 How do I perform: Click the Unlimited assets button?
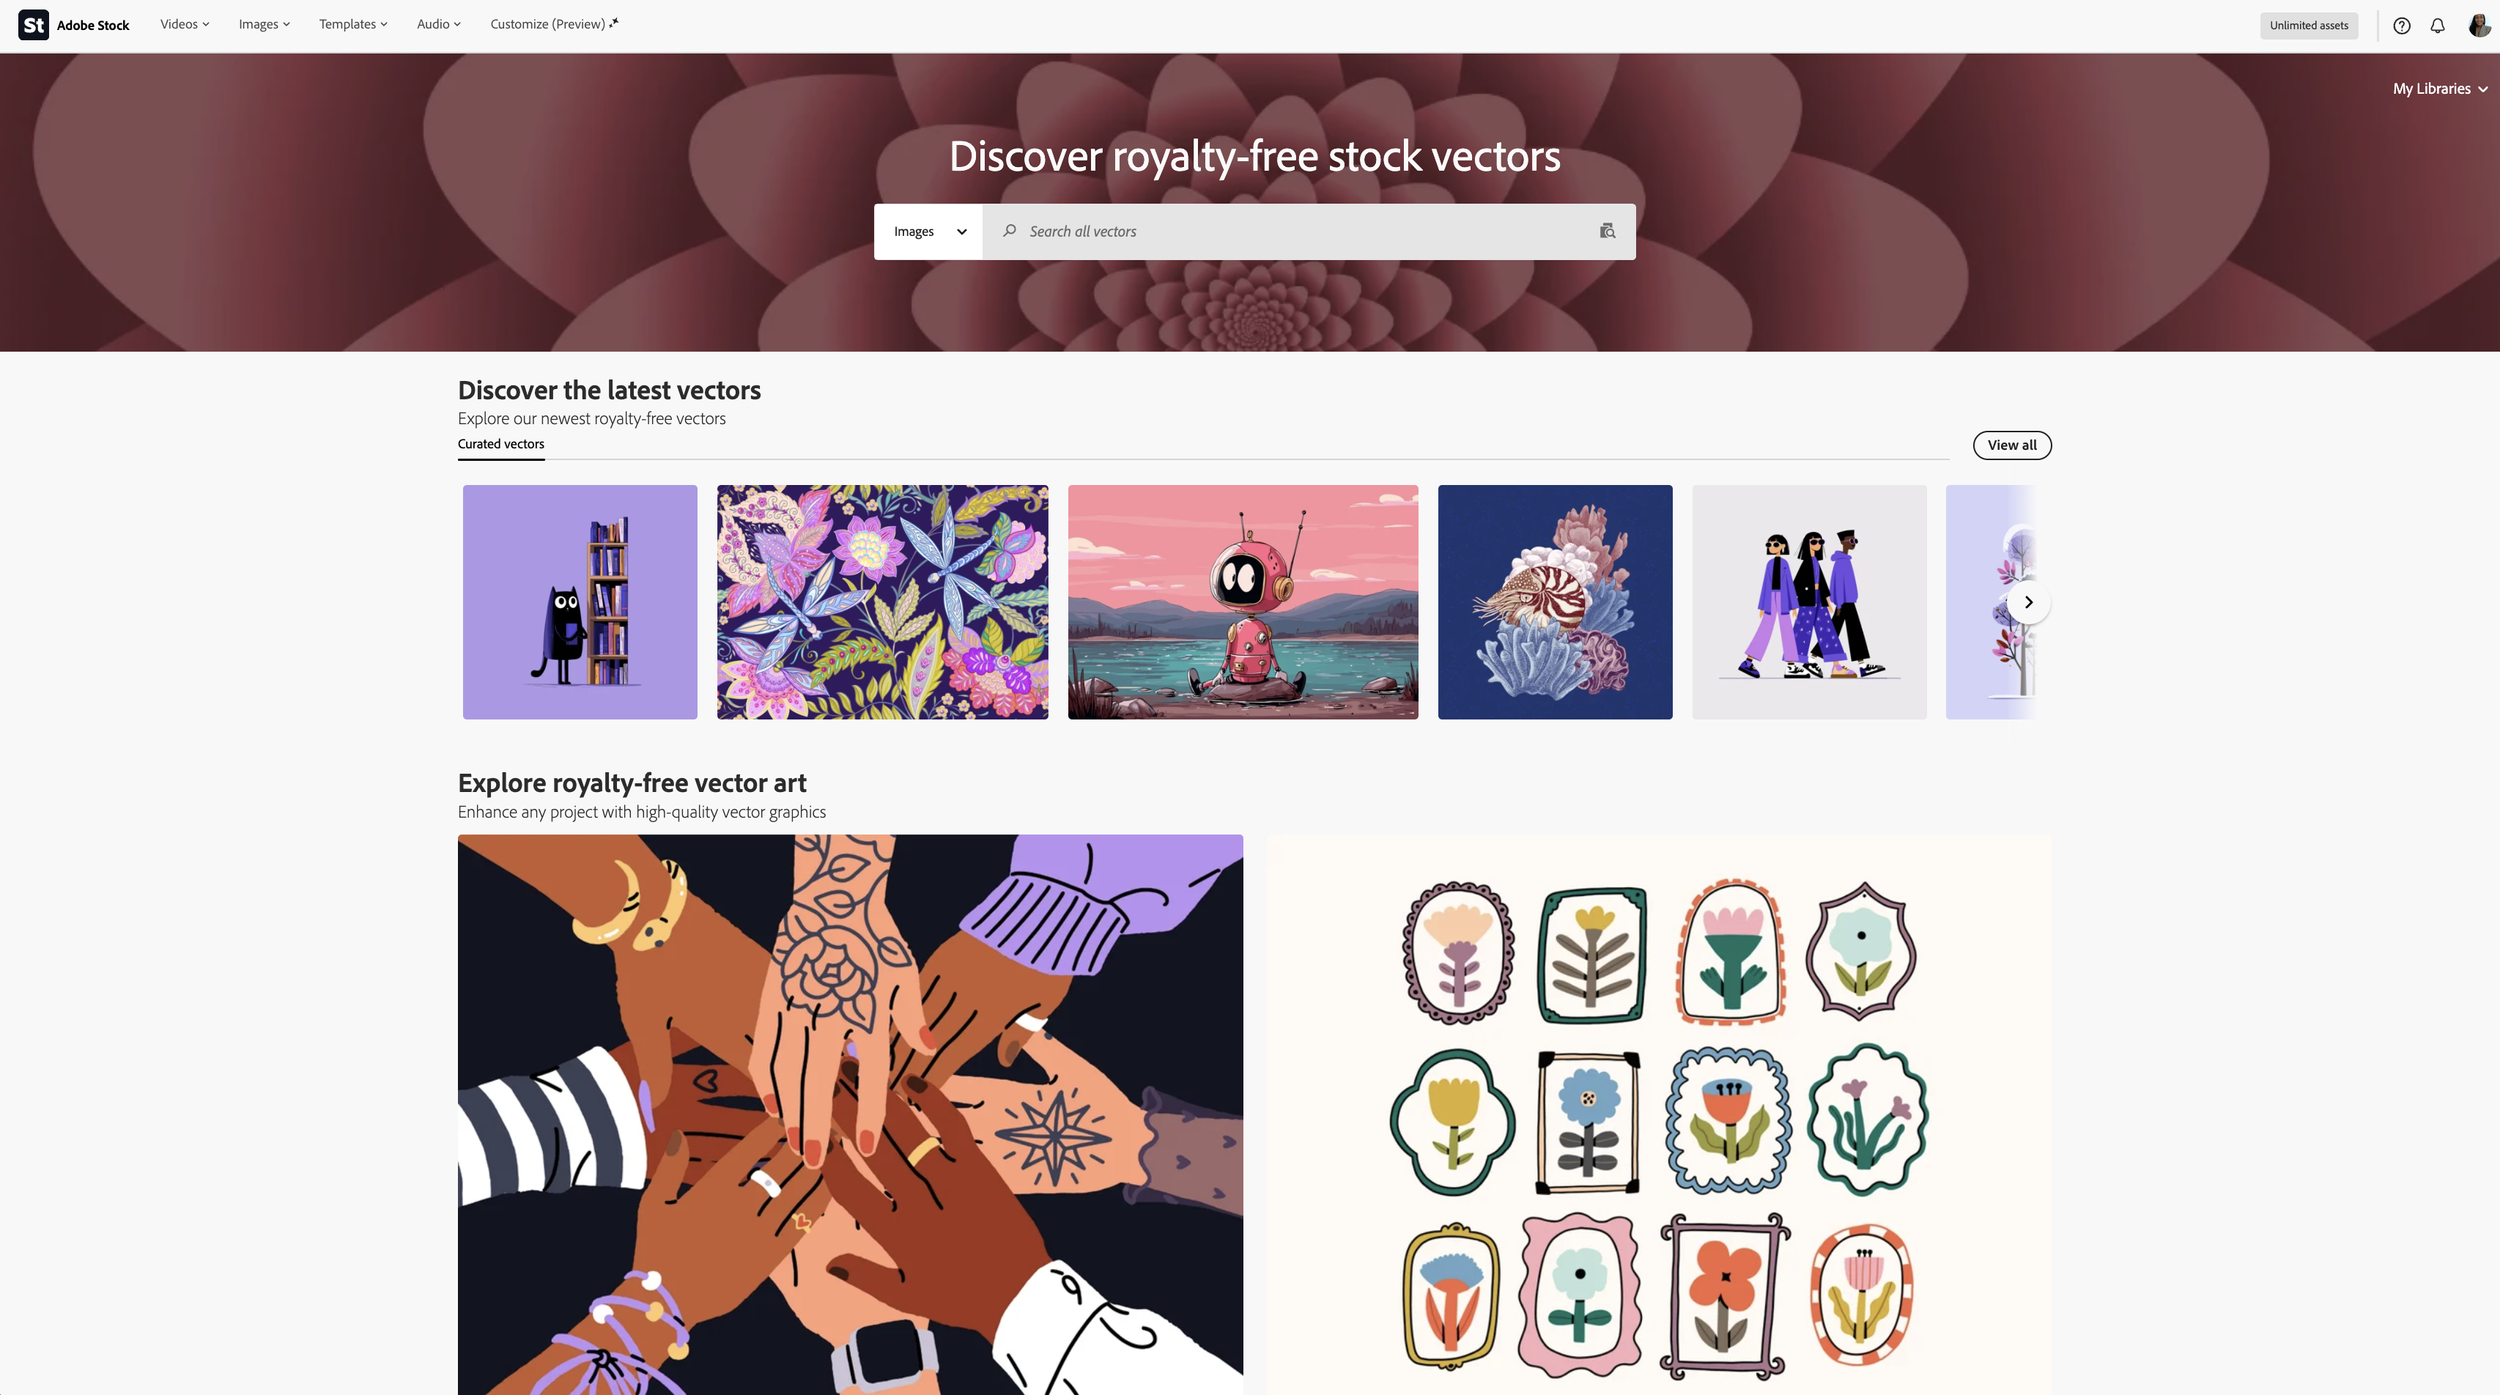point(2309,26)
